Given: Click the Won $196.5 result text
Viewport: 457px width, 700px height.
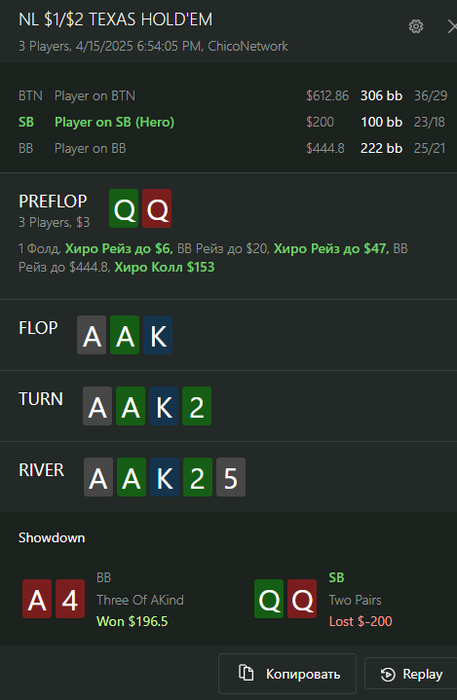Looking at the screenshot, I should click(x=132, y=621).
